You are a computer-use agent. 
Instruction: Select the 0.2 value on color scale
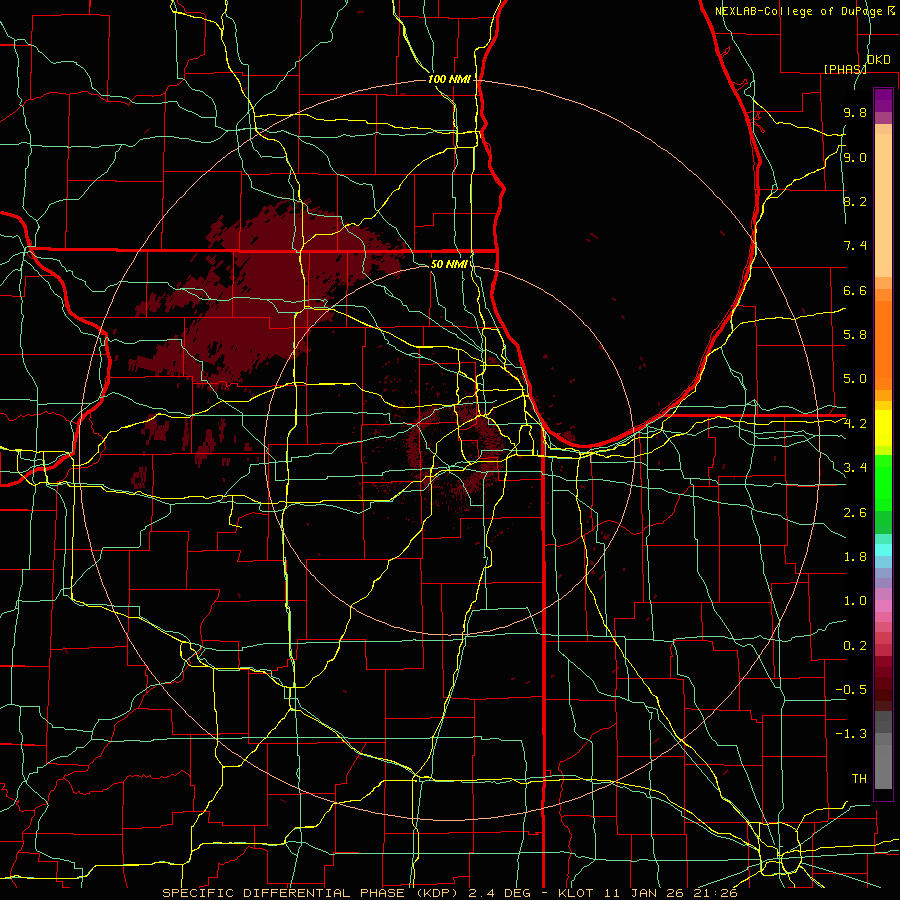[855, 645]
